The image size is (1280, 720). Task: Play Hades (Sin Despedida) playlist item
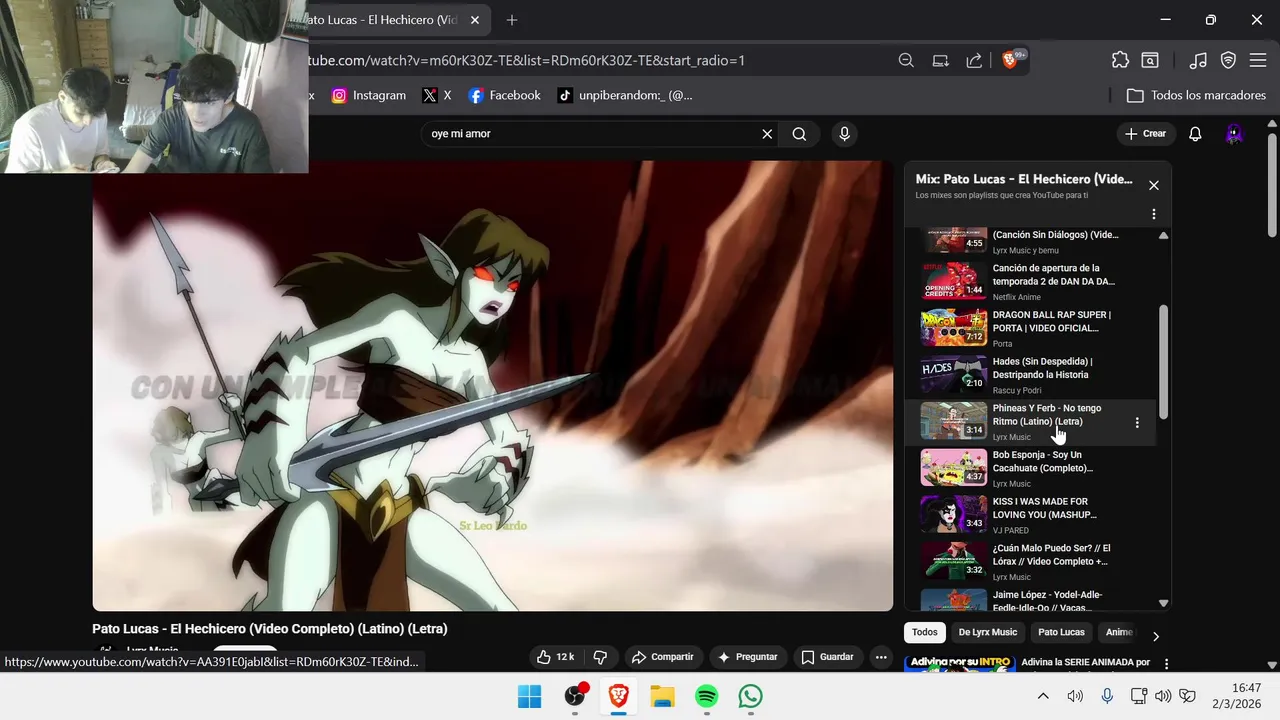point(1030,375)
